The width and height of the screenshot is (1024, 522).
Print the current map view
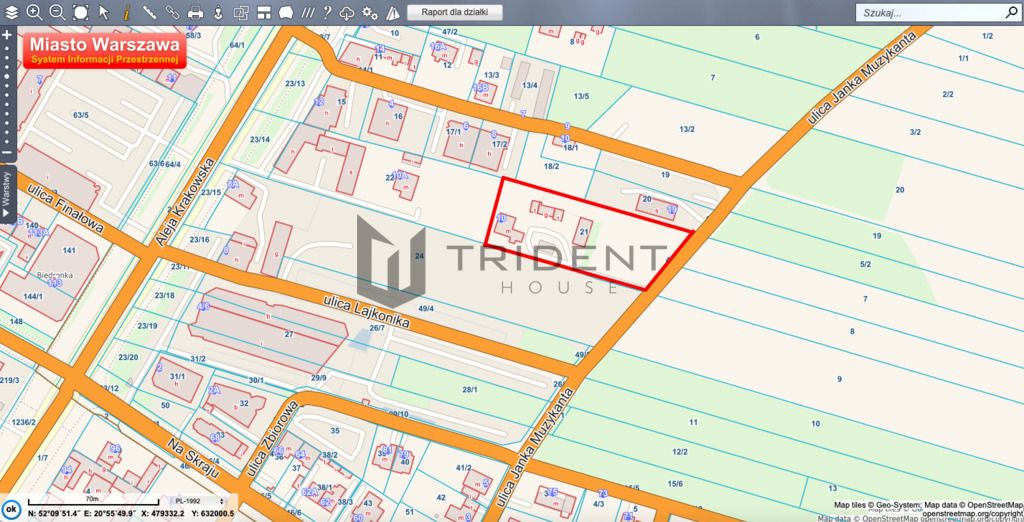tap(195, 12)
